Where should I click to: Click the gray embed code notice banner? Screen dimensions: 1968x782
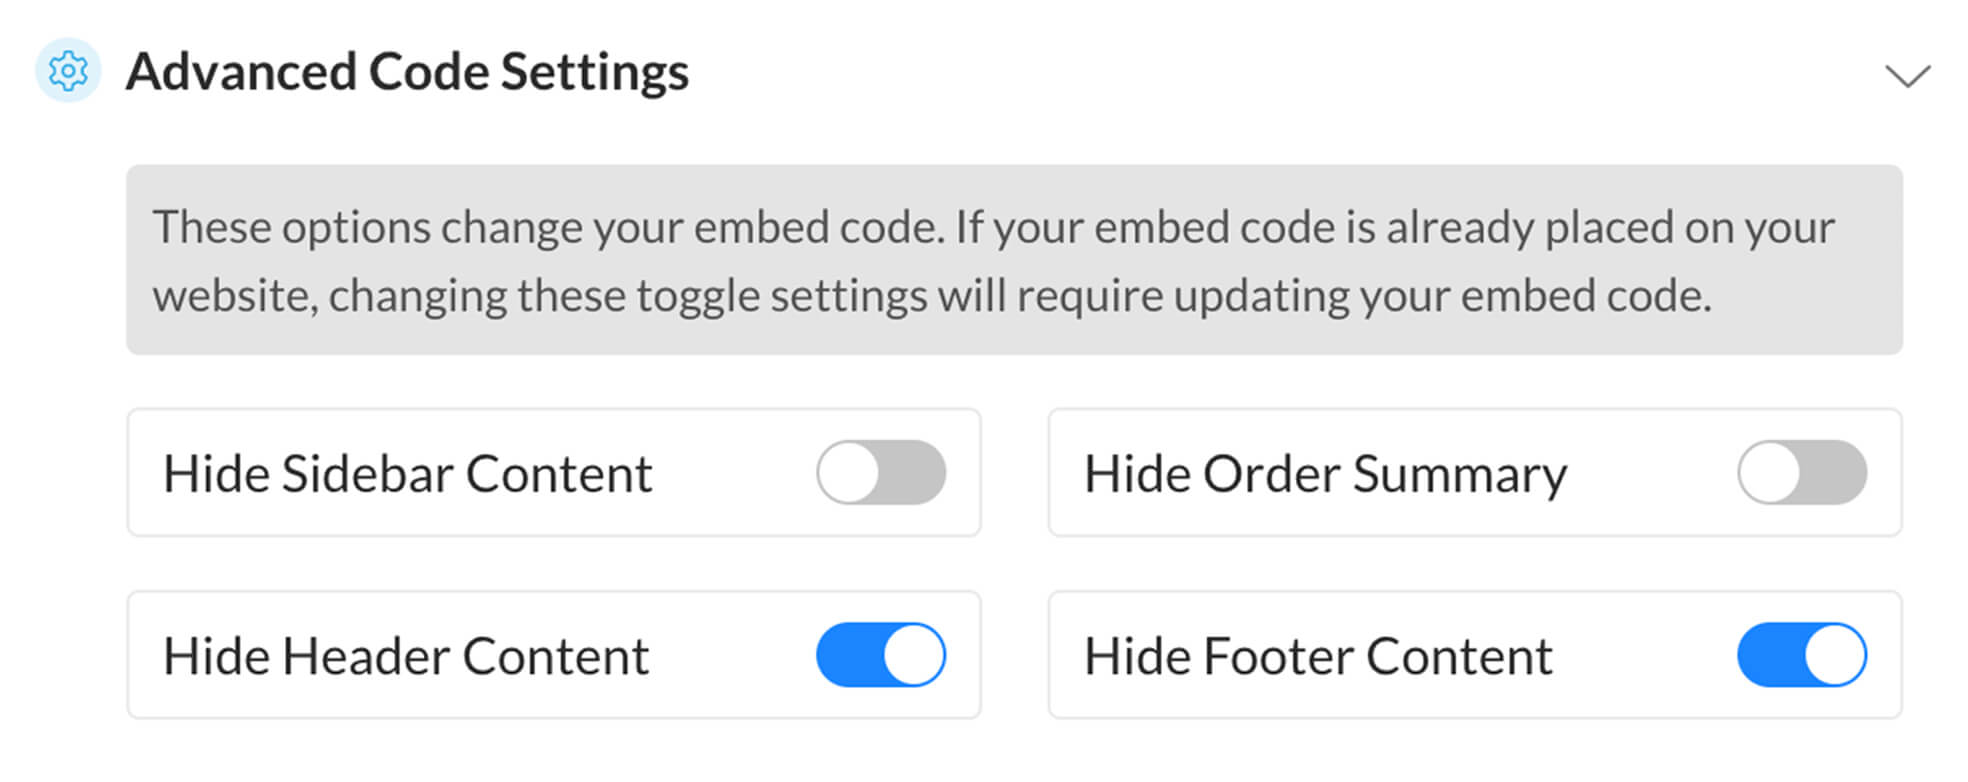point(1014,260)
